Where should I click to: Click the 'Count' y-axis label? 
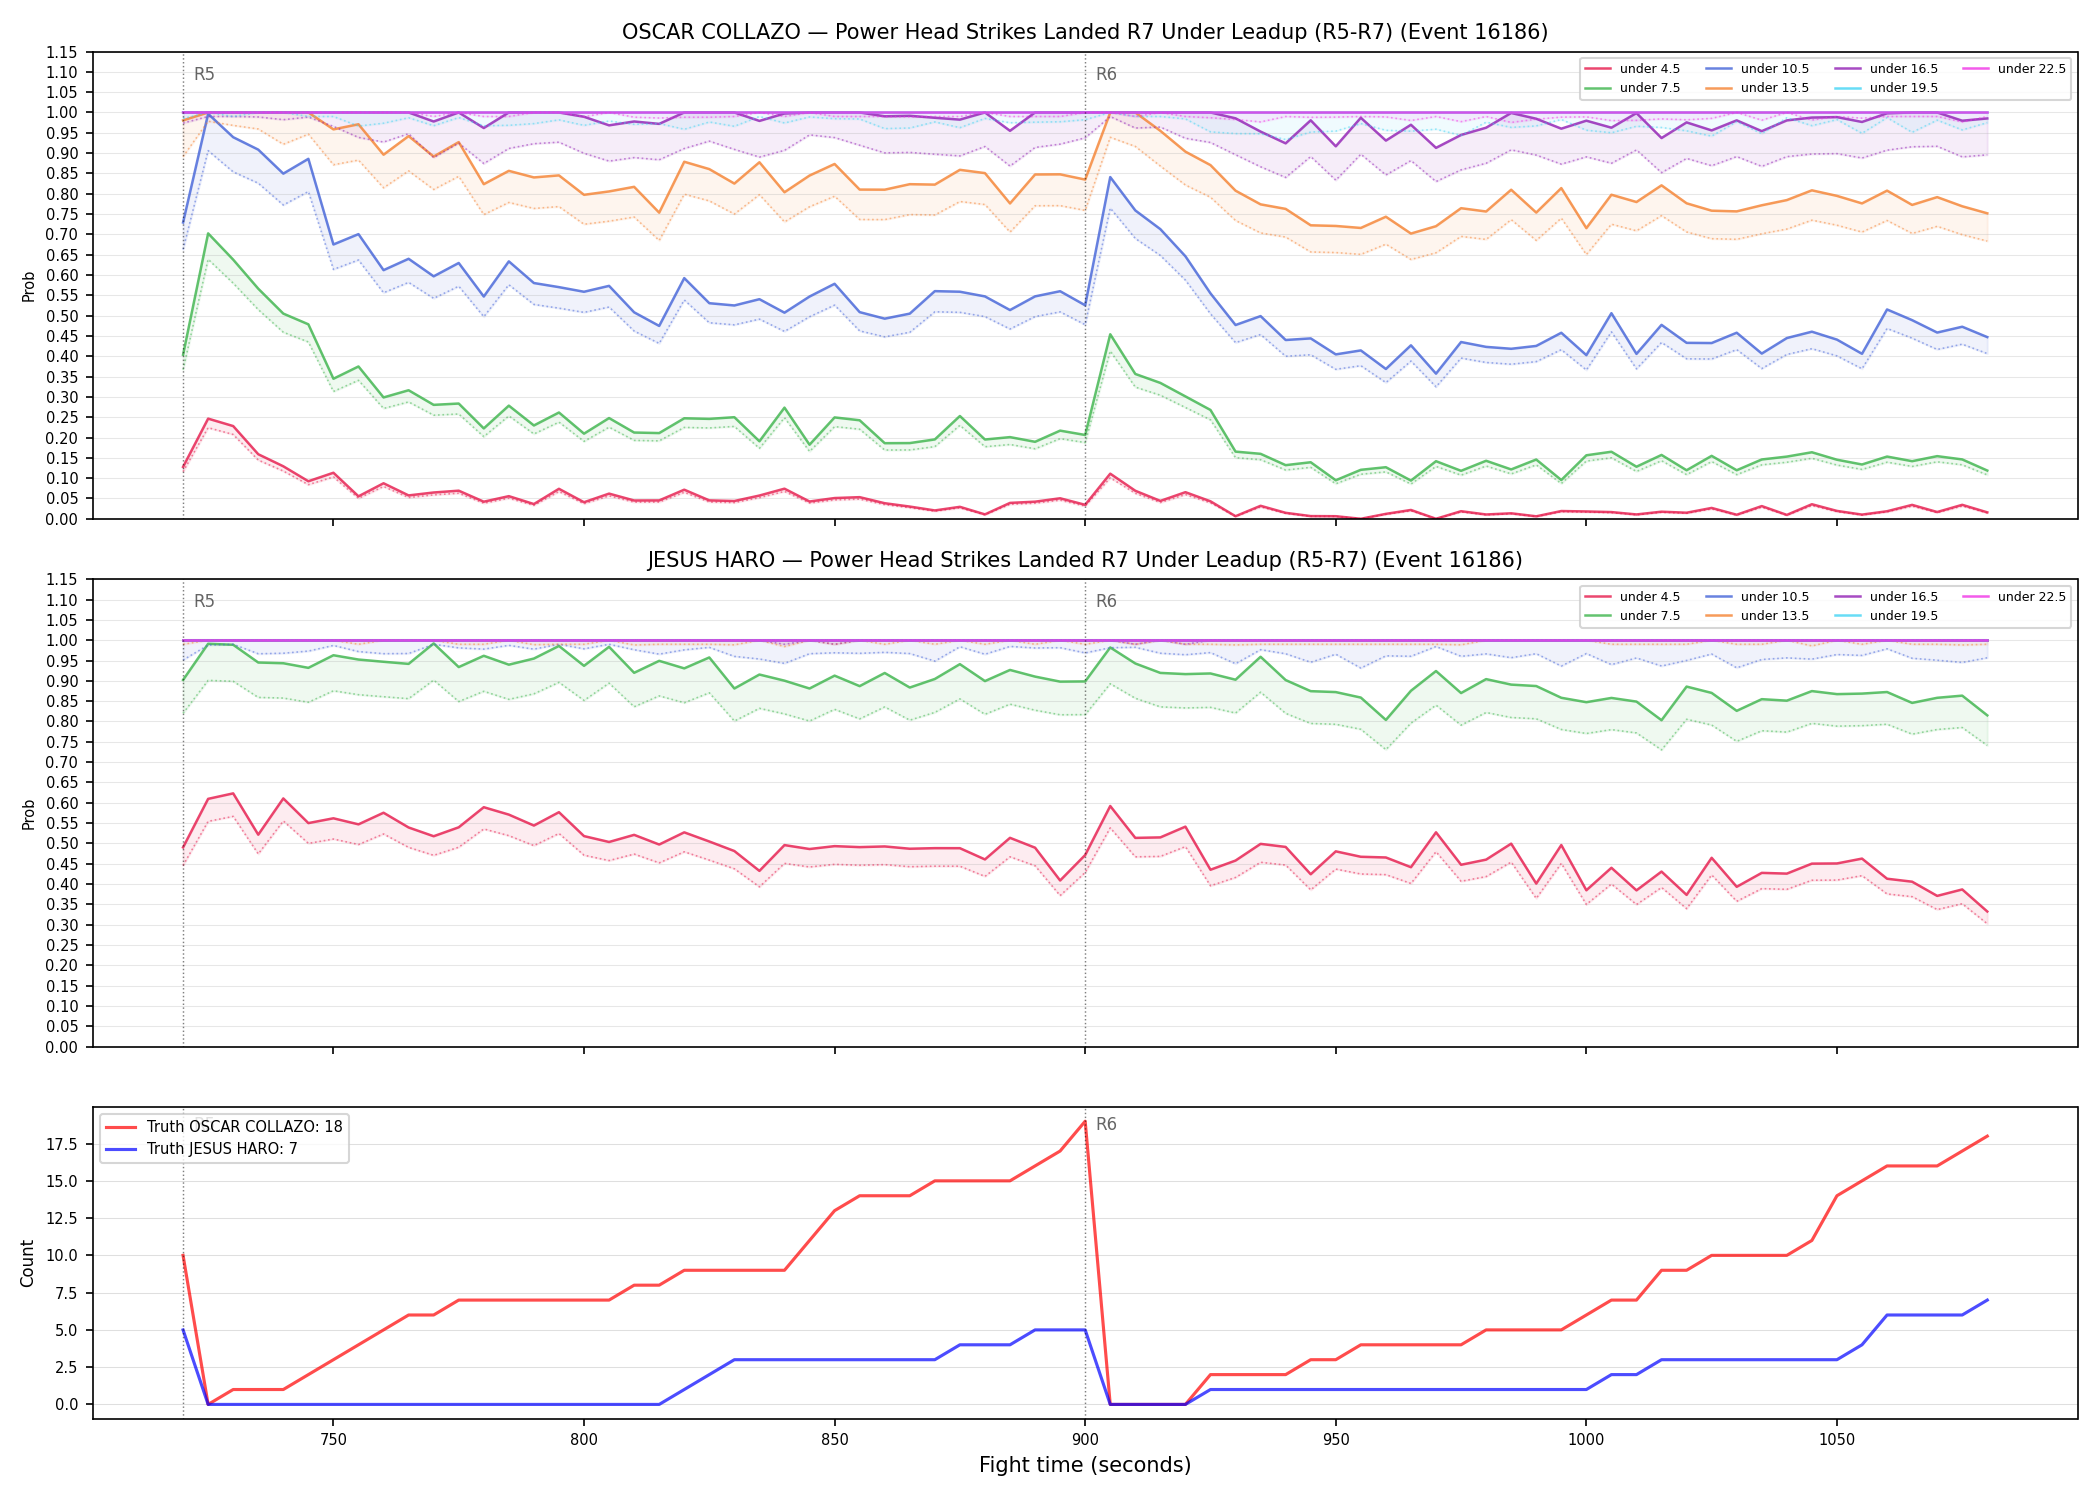[x=28, y=1263]
